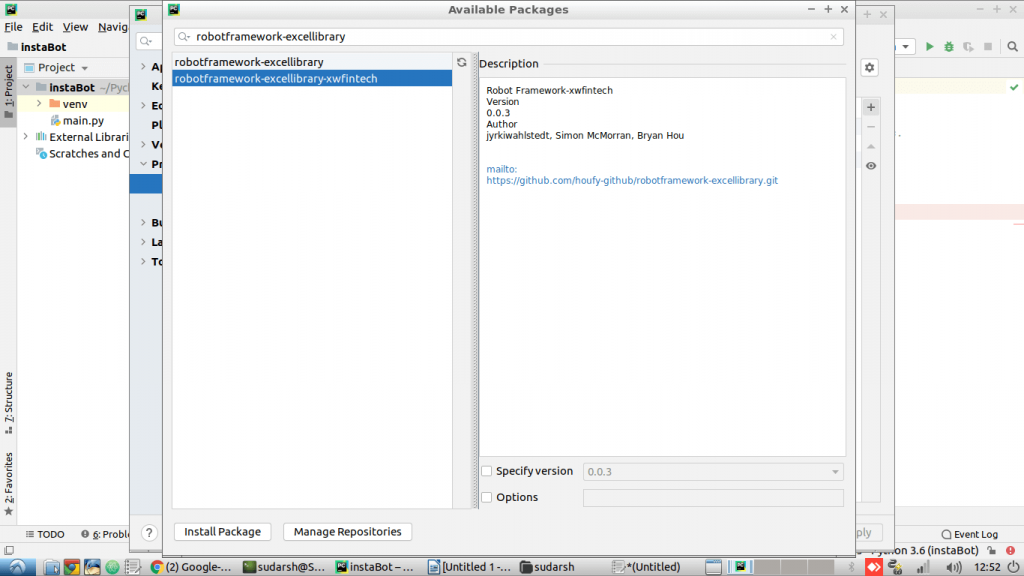The width and height of the screenshot is (1024, 576).
Task: Expand the venv folder in project tree
Action: (x=39, y=104)
